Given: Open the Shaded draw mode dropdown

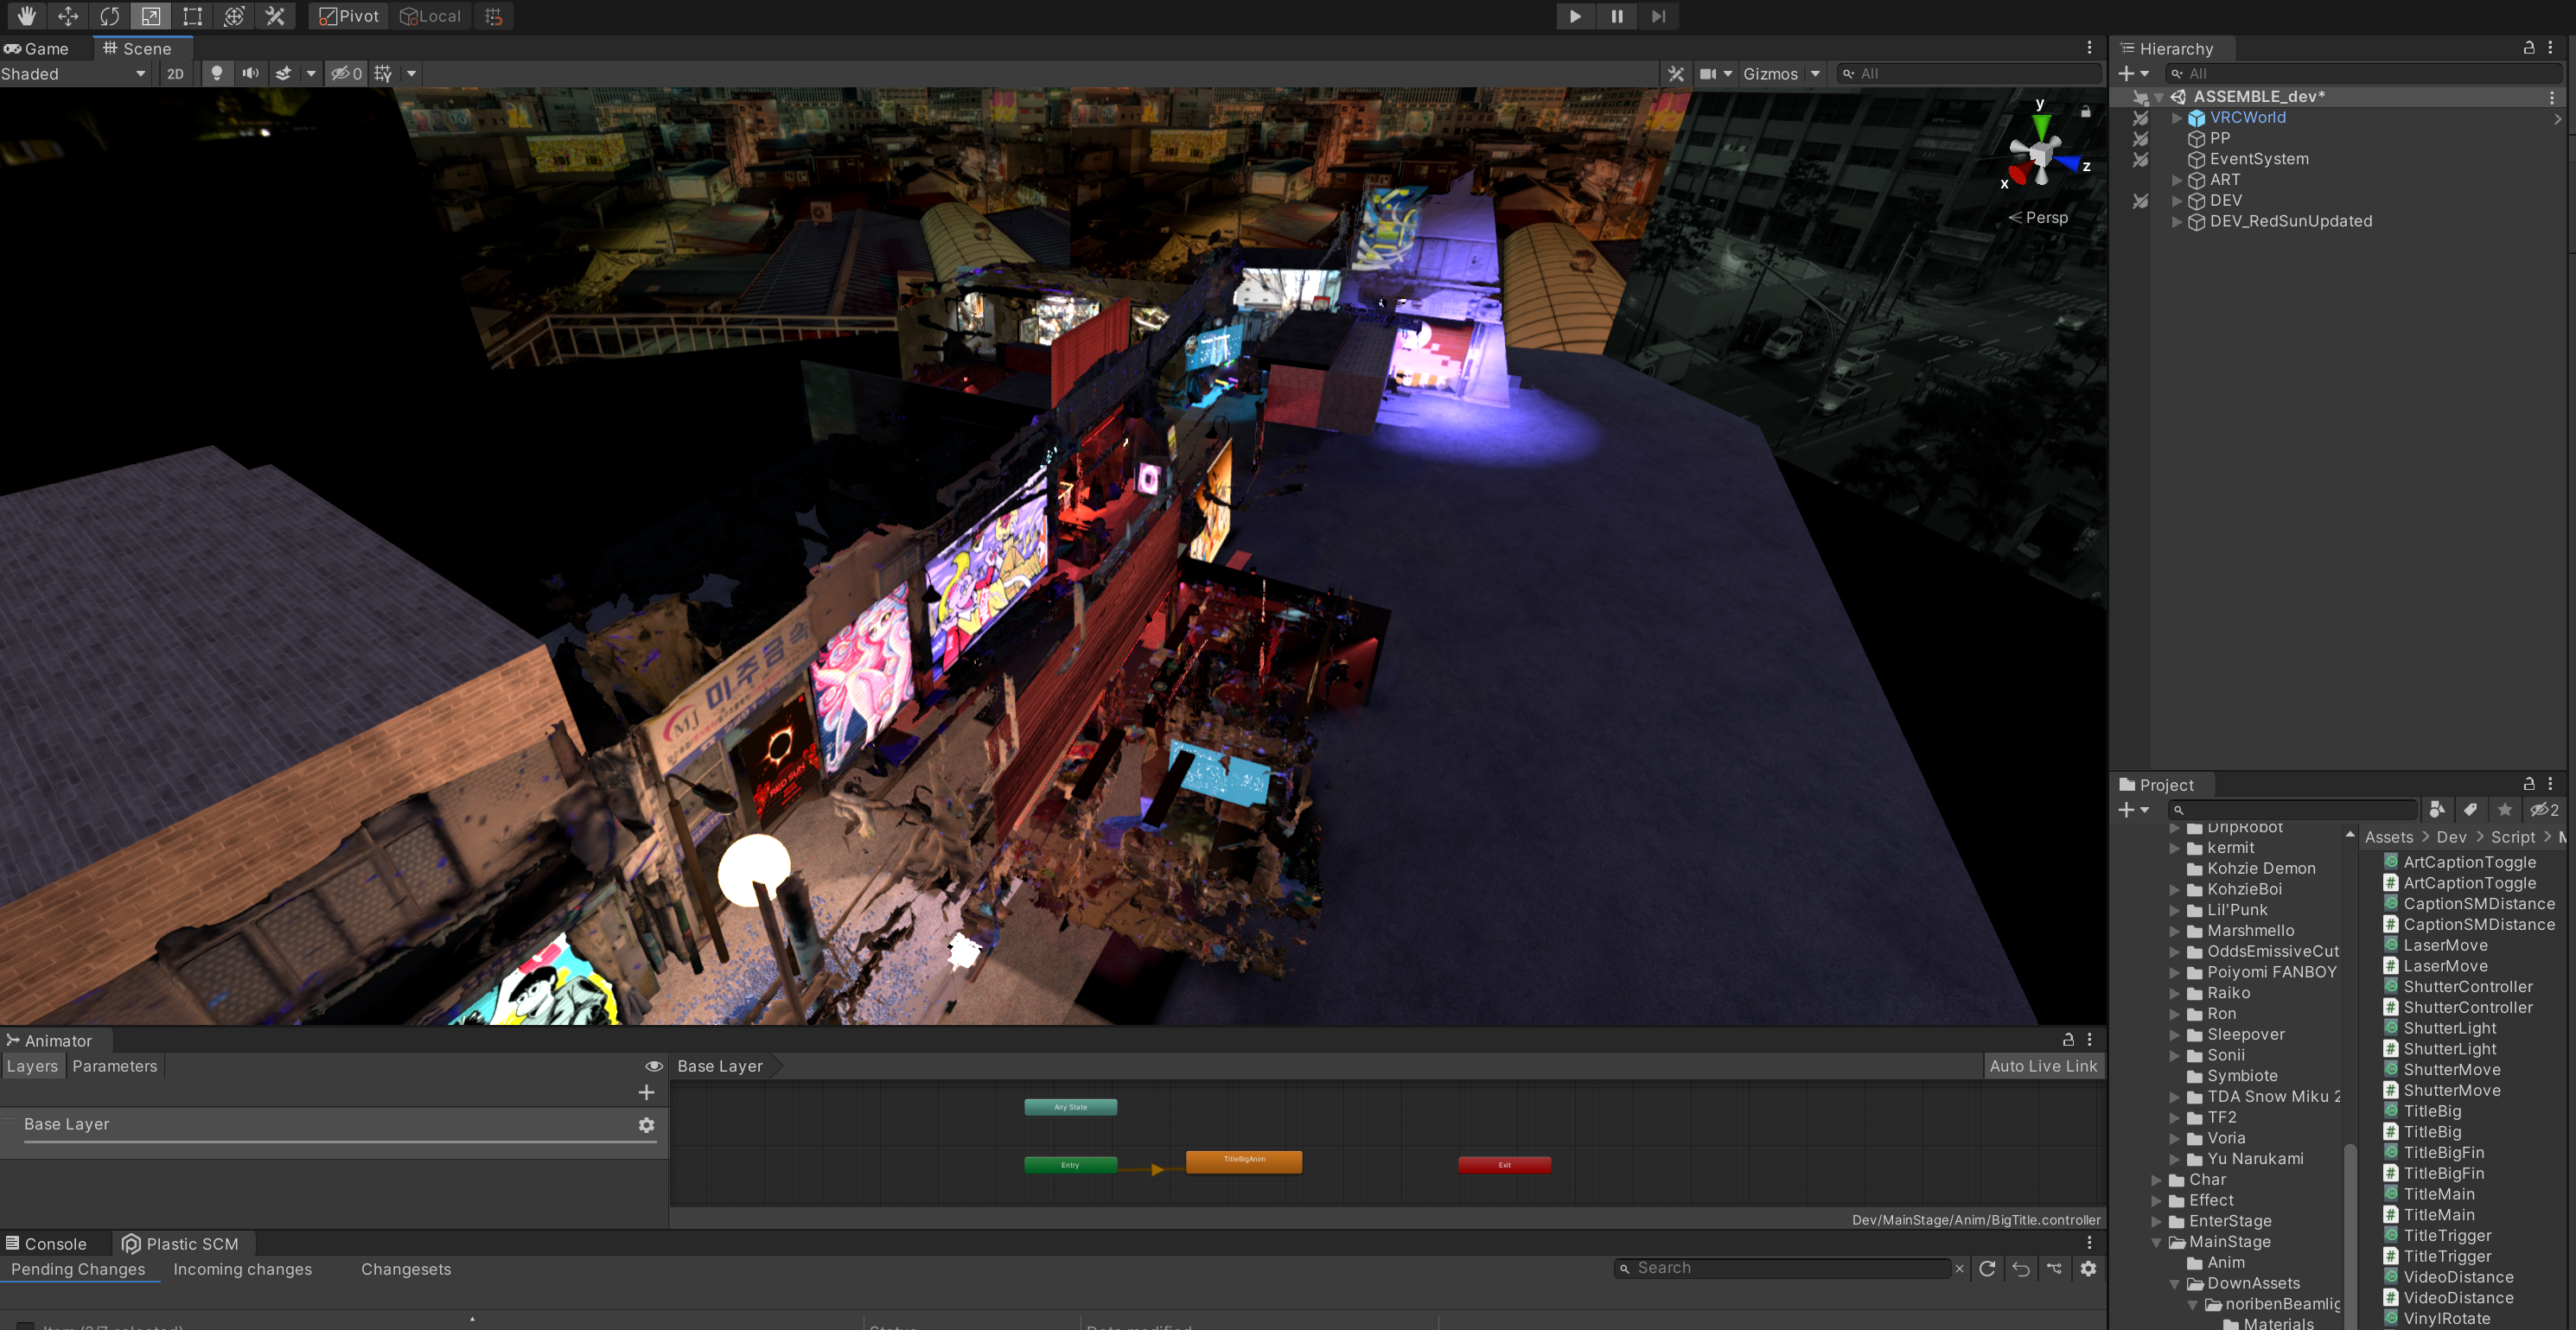Looking at the screenshot, I should click(74, 73).
